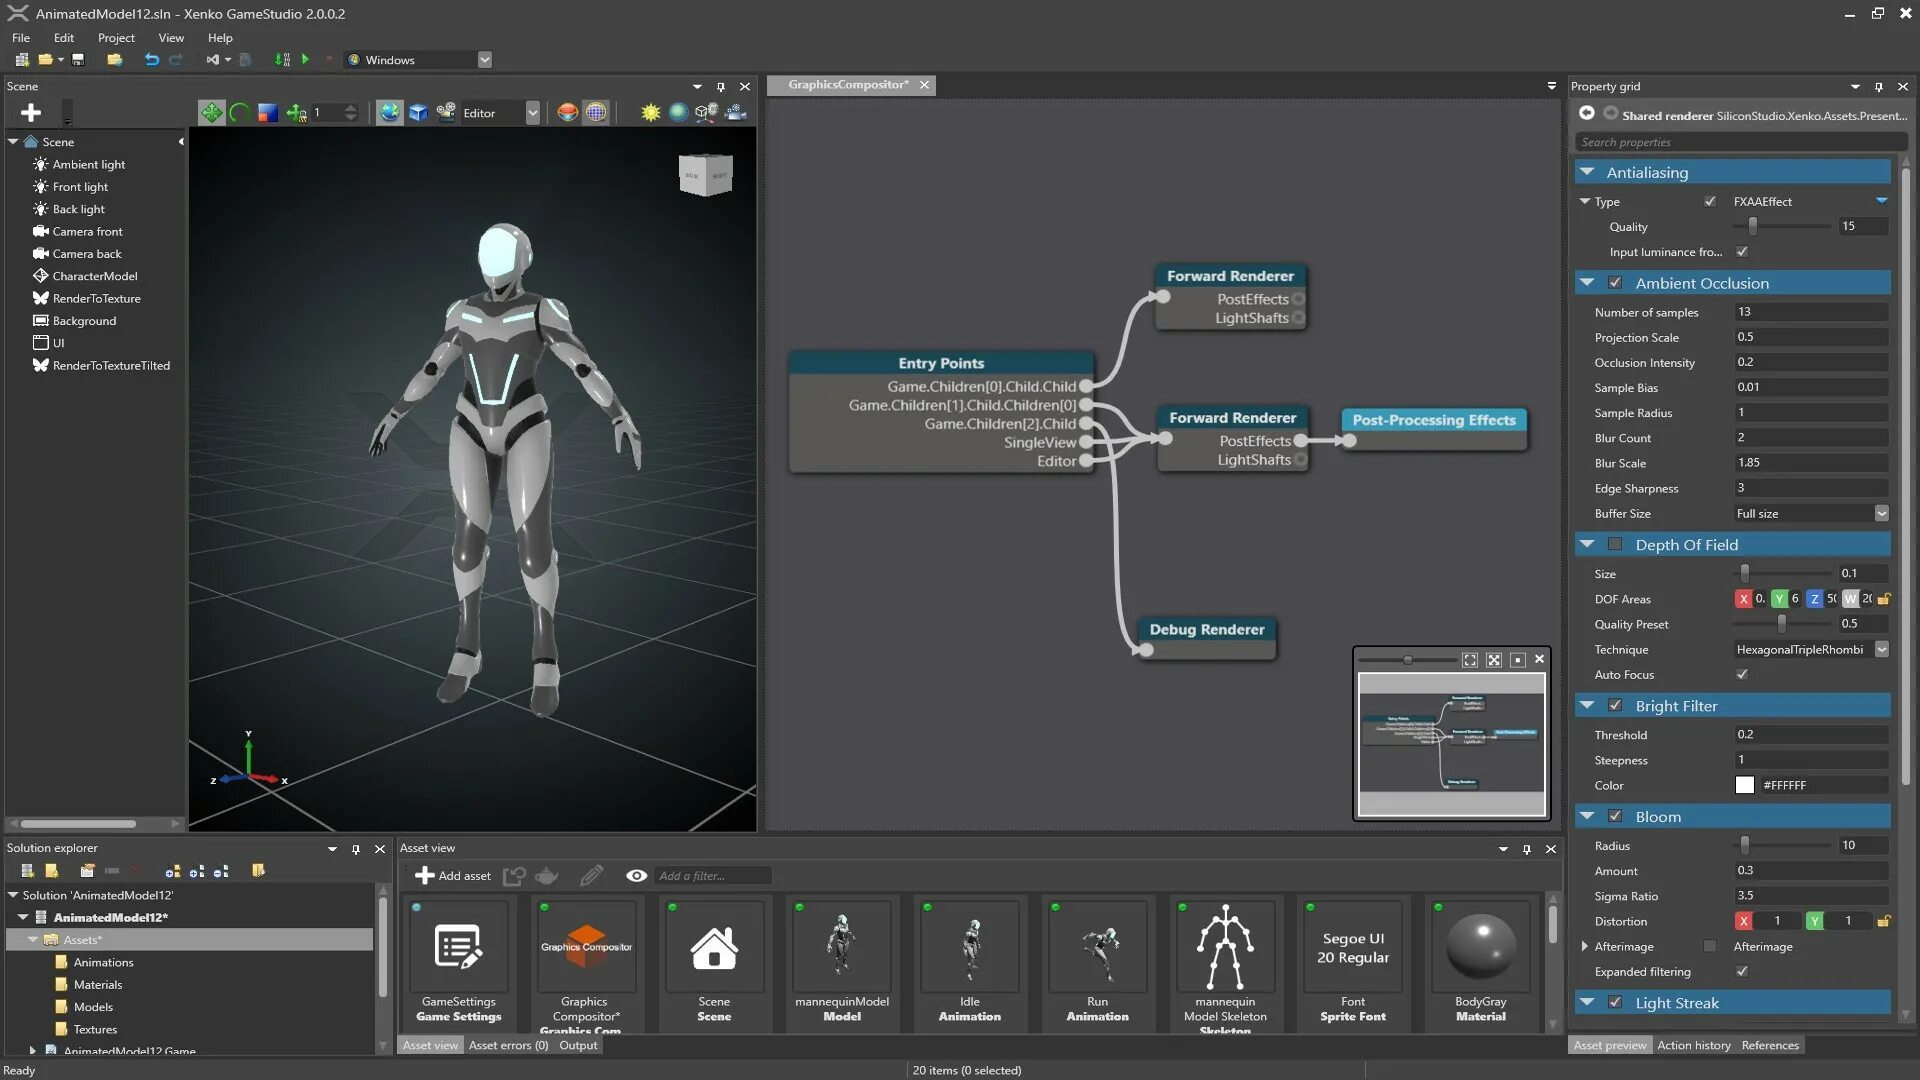Open the Windows platform dropdown
Screen dimensions: 1920x1080
485,60
